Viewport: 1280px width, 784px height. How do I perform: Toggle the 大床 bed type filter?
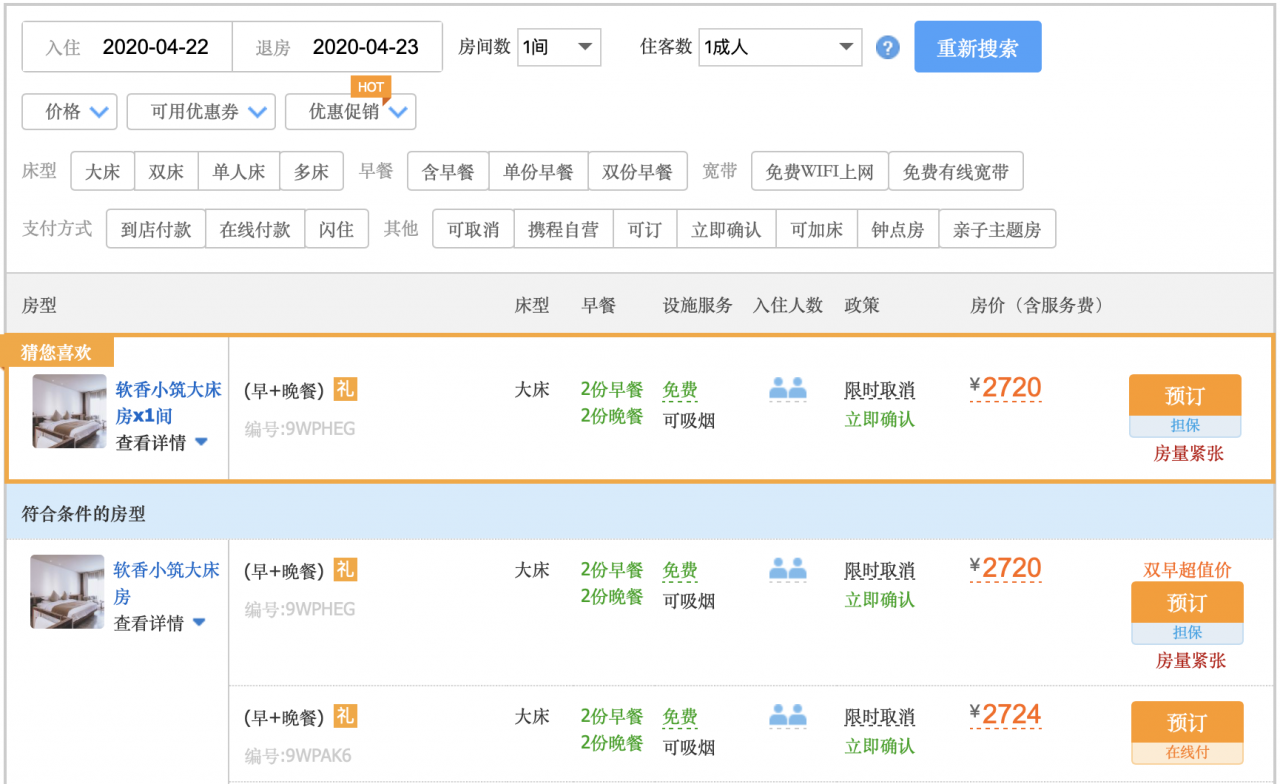pyautogui.click(x=102, y=171)
